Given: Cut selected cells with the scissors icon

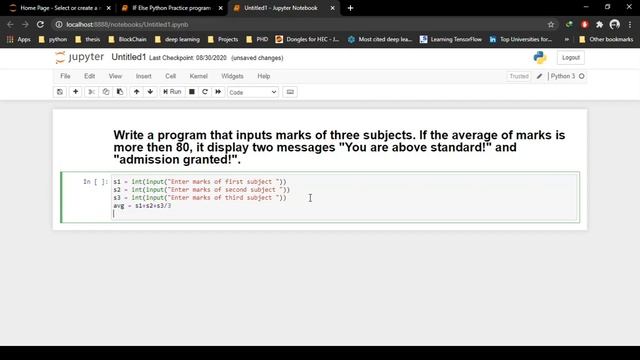Looking at the screenshot, I should pos(91,92).
